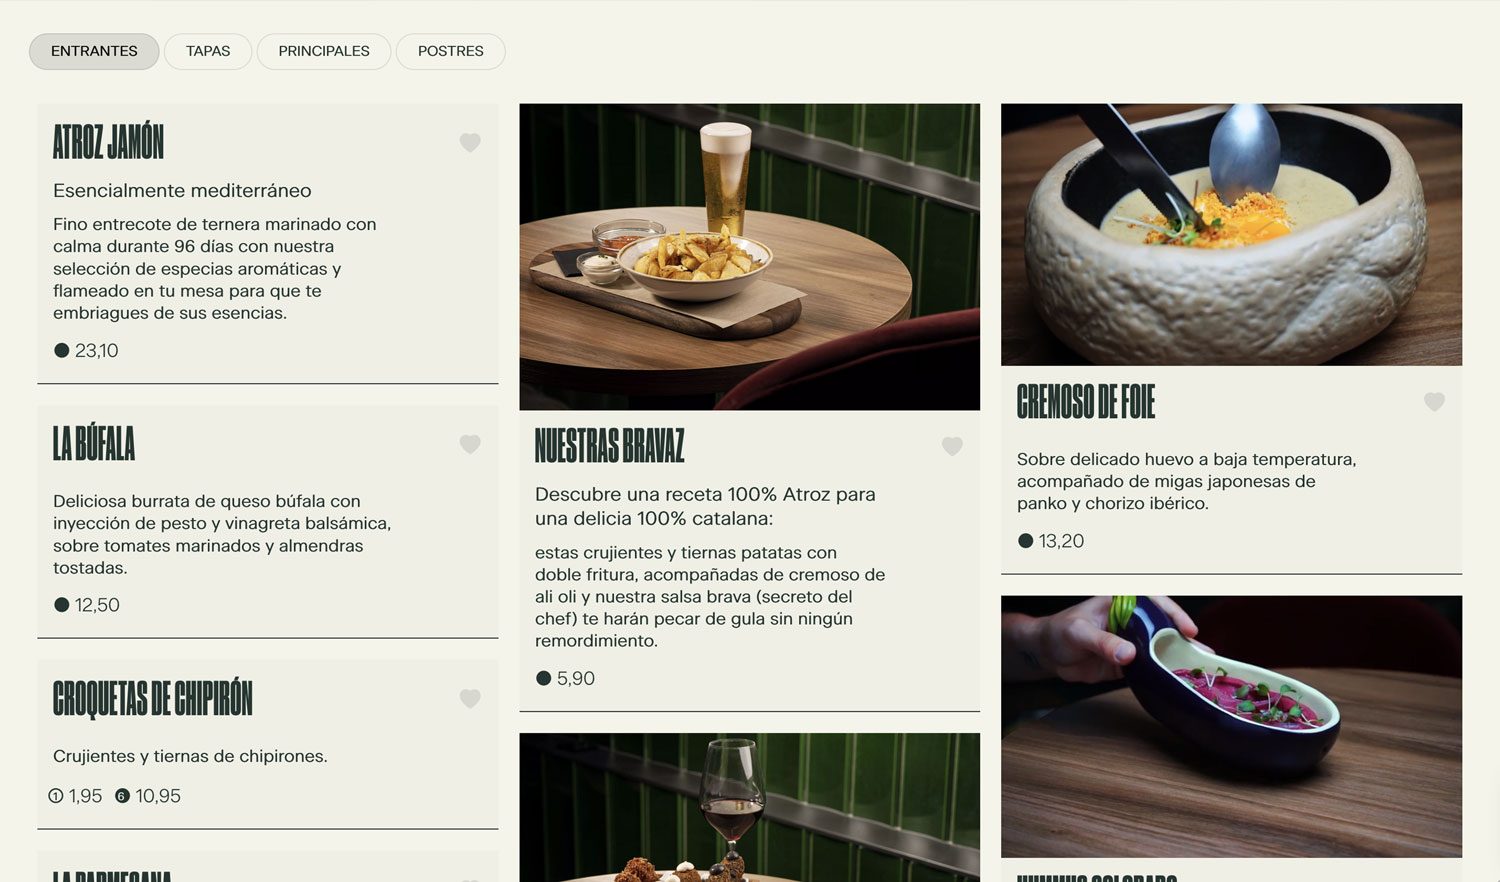Open the NUESTRAS BRAVAZ title
The width and height of the screenshot is (1500, 882).
pyautogui.click(x=610, y=446)
